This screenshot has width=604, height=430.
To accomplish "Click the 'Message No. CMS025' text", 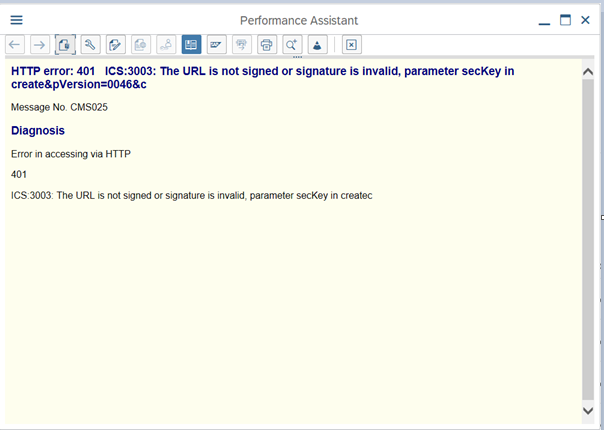I will point(59,107).
